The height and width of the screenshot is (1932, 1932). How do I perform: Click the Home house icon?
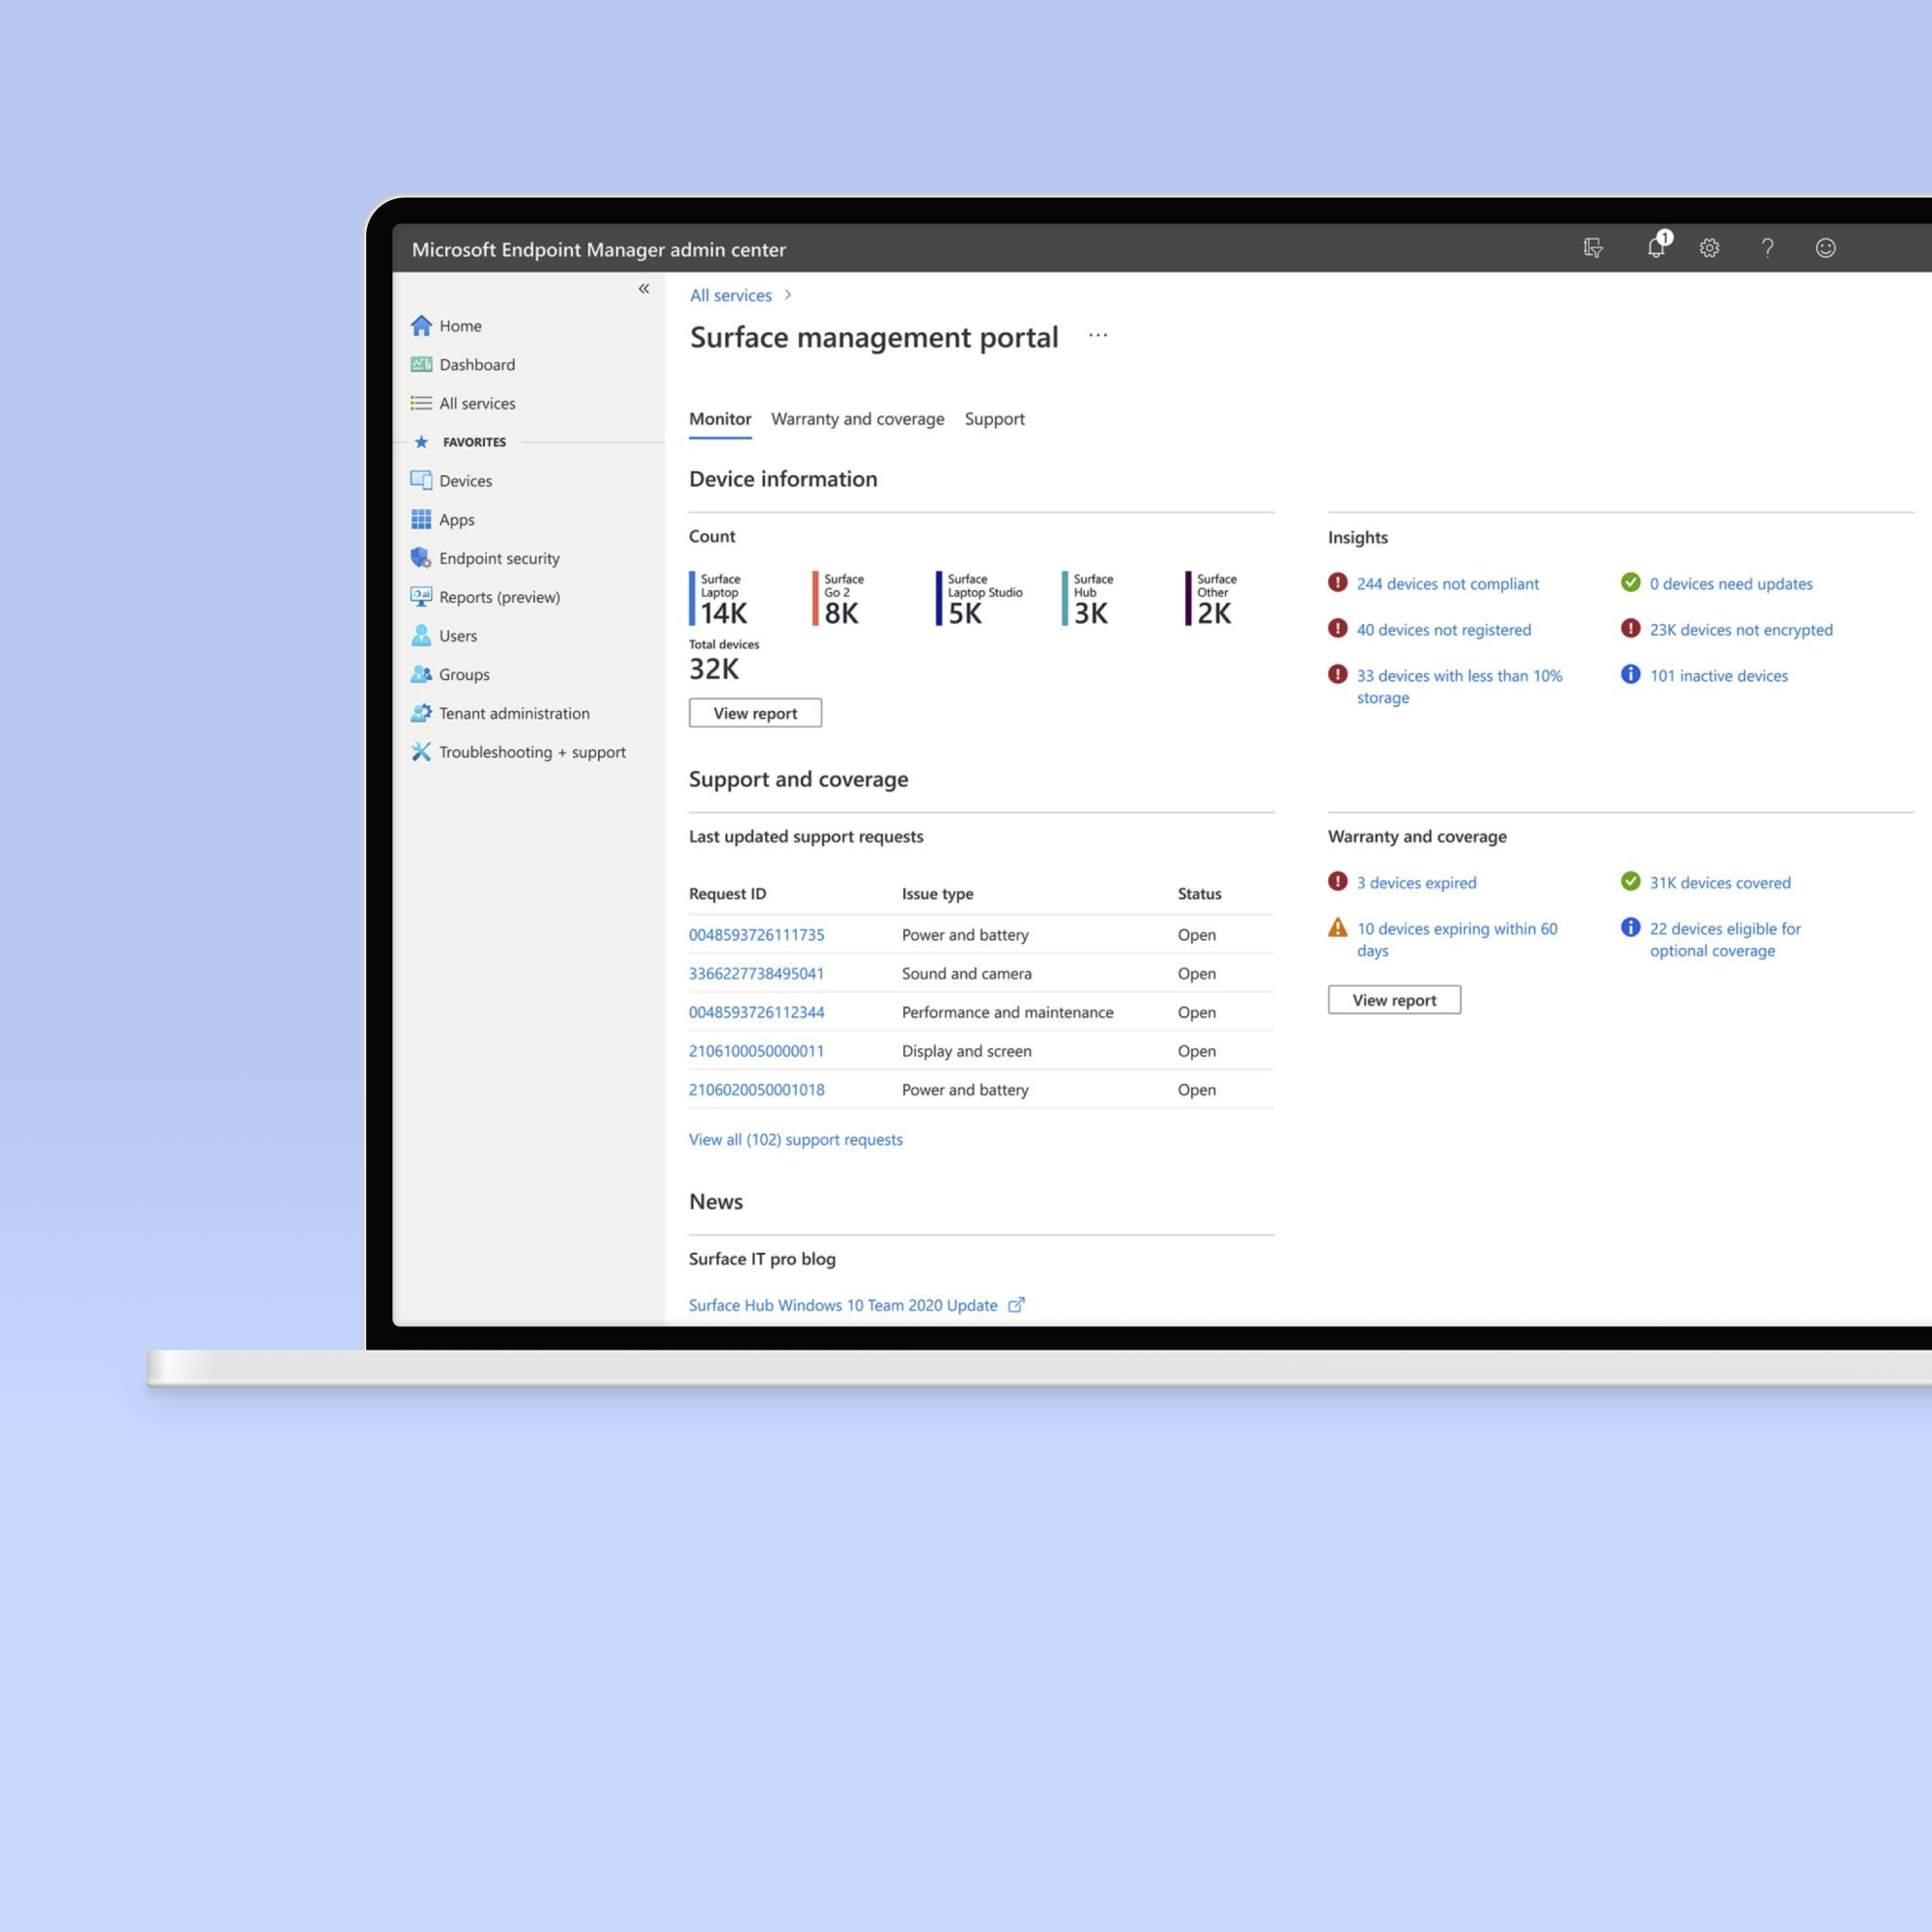421,326
